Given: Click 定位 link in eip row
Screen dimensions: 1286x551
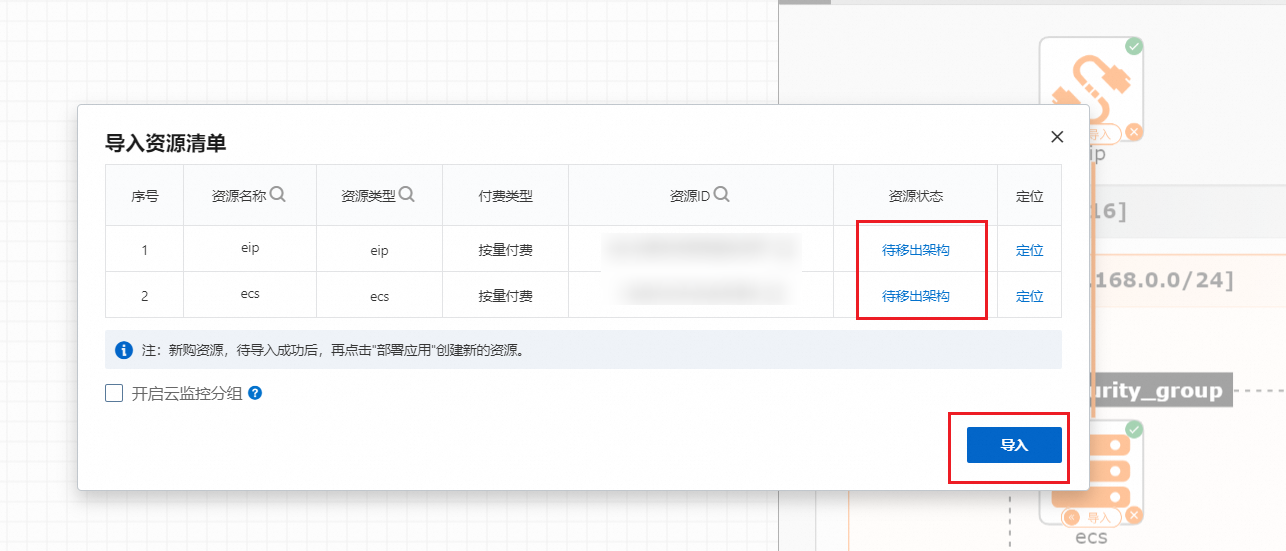Looking at the screenshot, I should [x=1030, y=250].
